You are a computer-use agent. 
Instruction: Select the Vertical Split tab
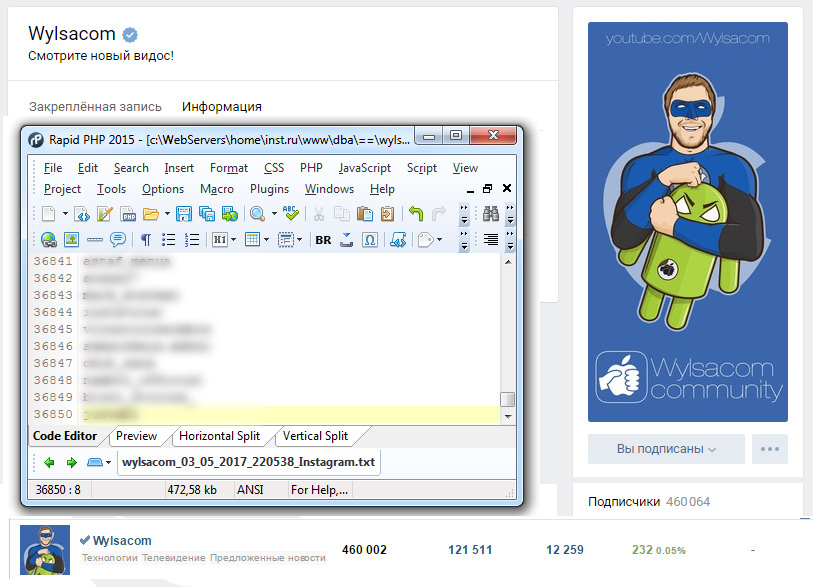click(315, 436)
